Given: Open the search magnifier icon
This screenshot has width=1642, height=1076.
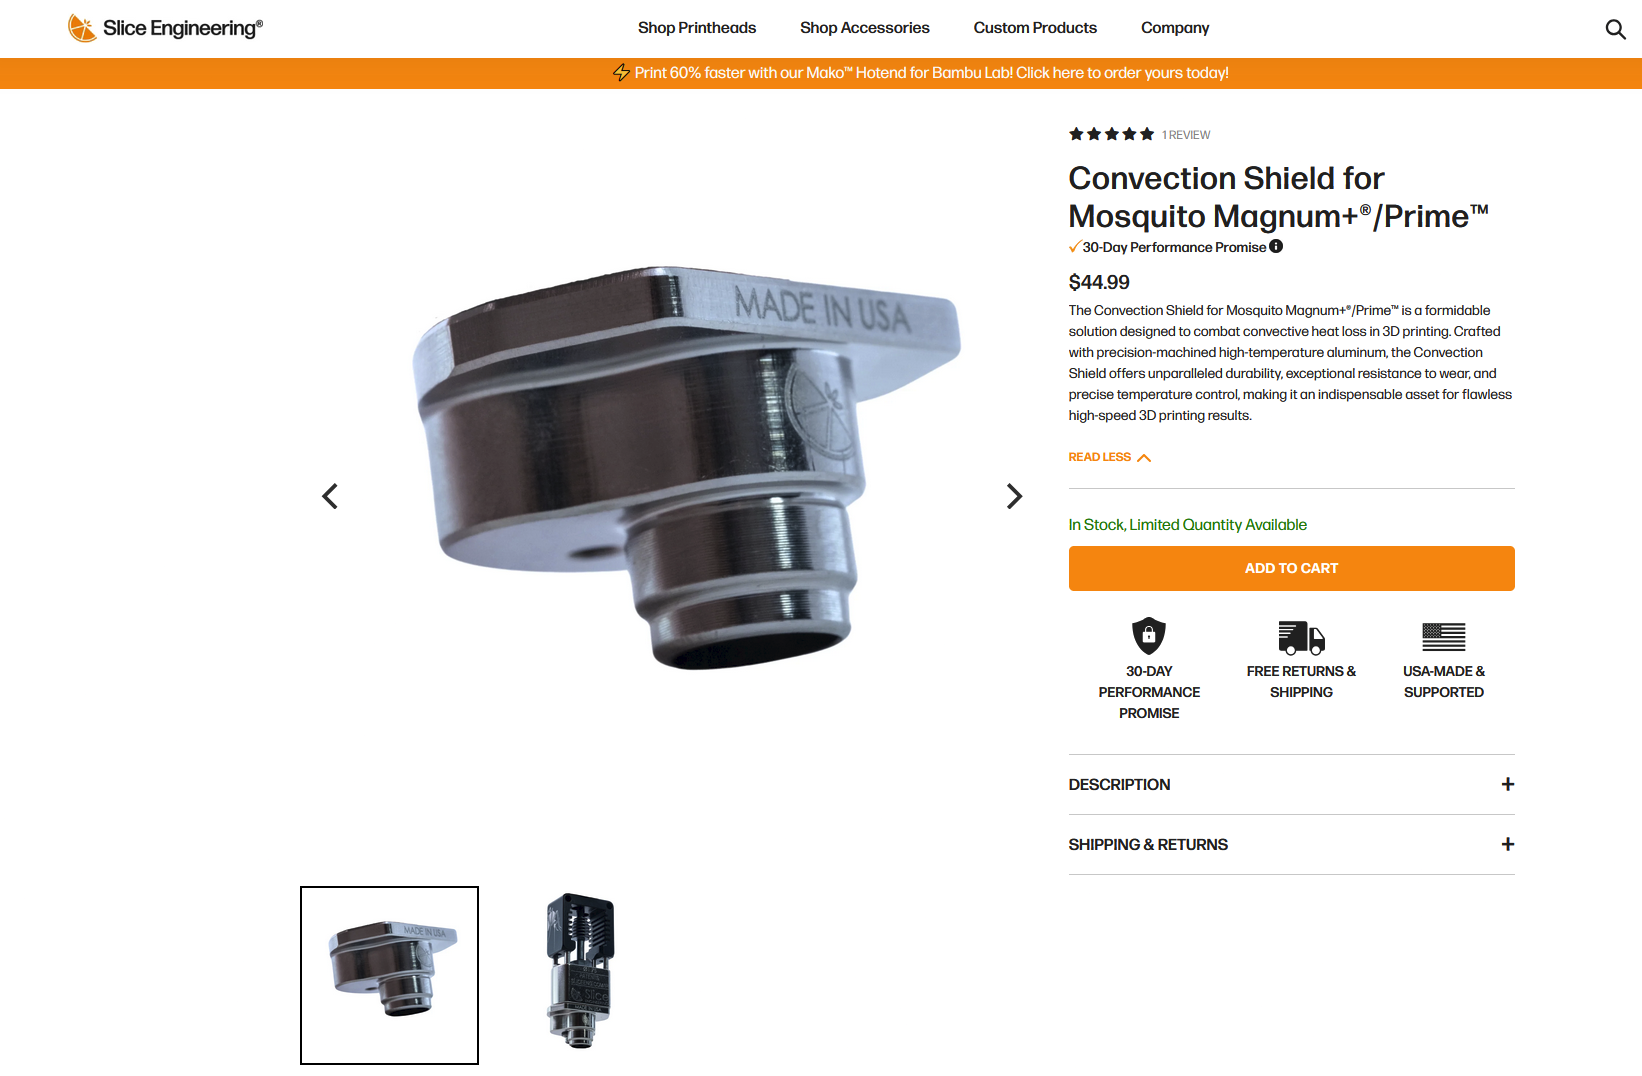Looking at the screenshot, I should tap(1615, 29).
